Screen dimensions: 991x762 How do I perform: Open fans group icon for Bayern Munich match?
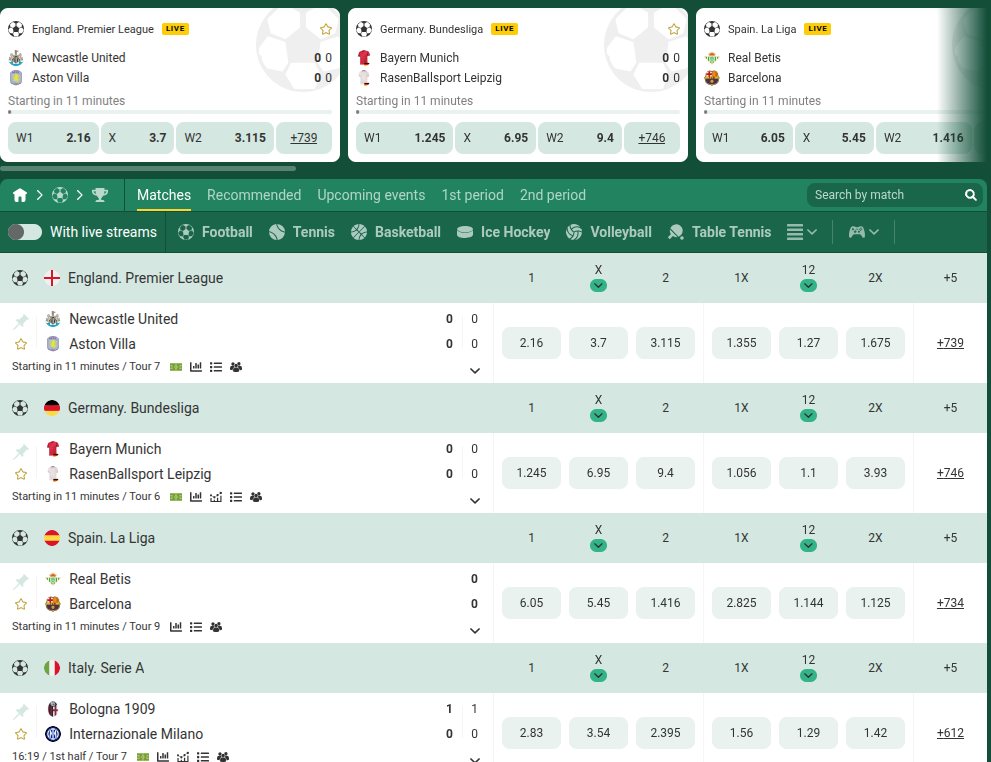[256, 497]
